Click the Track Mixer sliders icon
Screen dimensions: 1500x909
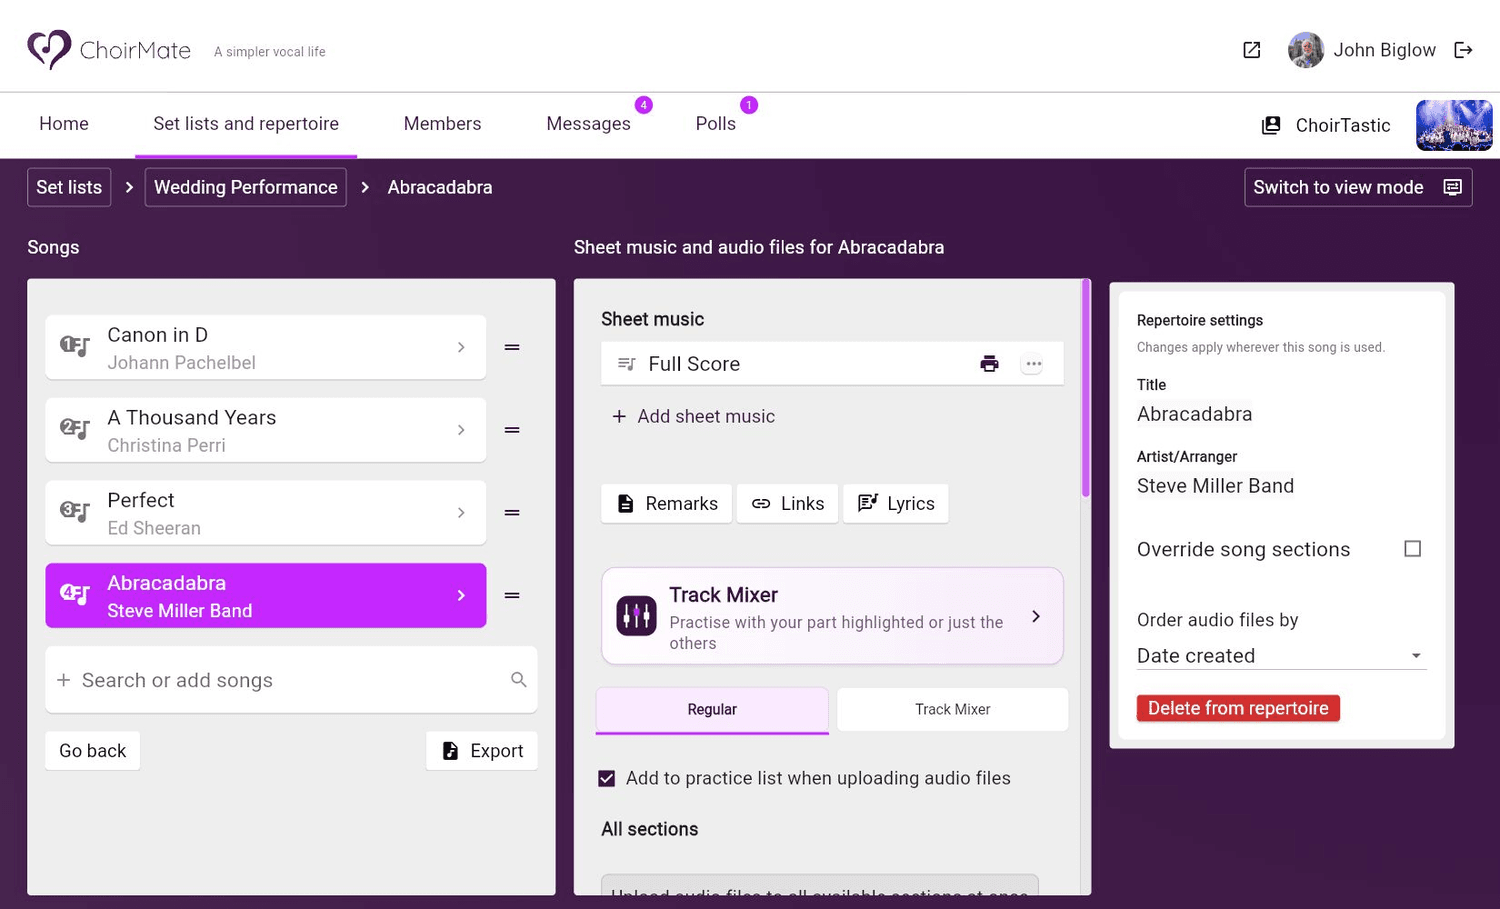(636, 616)
